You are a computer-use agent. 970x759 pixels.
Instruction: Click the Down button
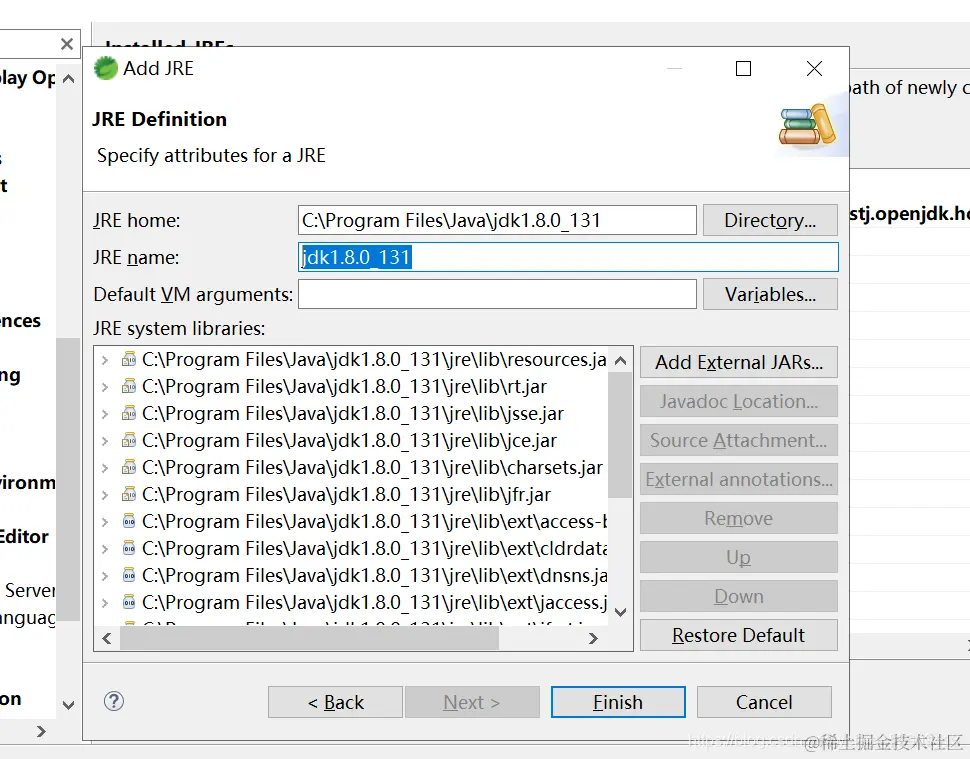(x=739, y=596)
